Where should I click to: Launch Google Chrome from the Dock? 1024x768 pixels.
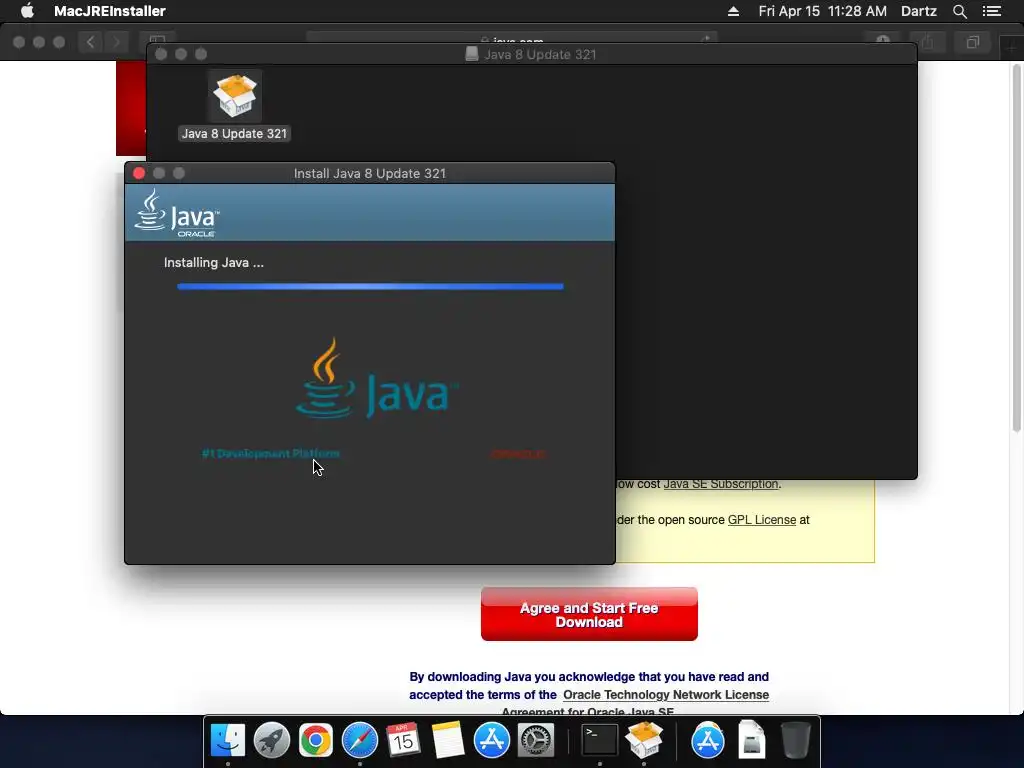click(315, 741)
